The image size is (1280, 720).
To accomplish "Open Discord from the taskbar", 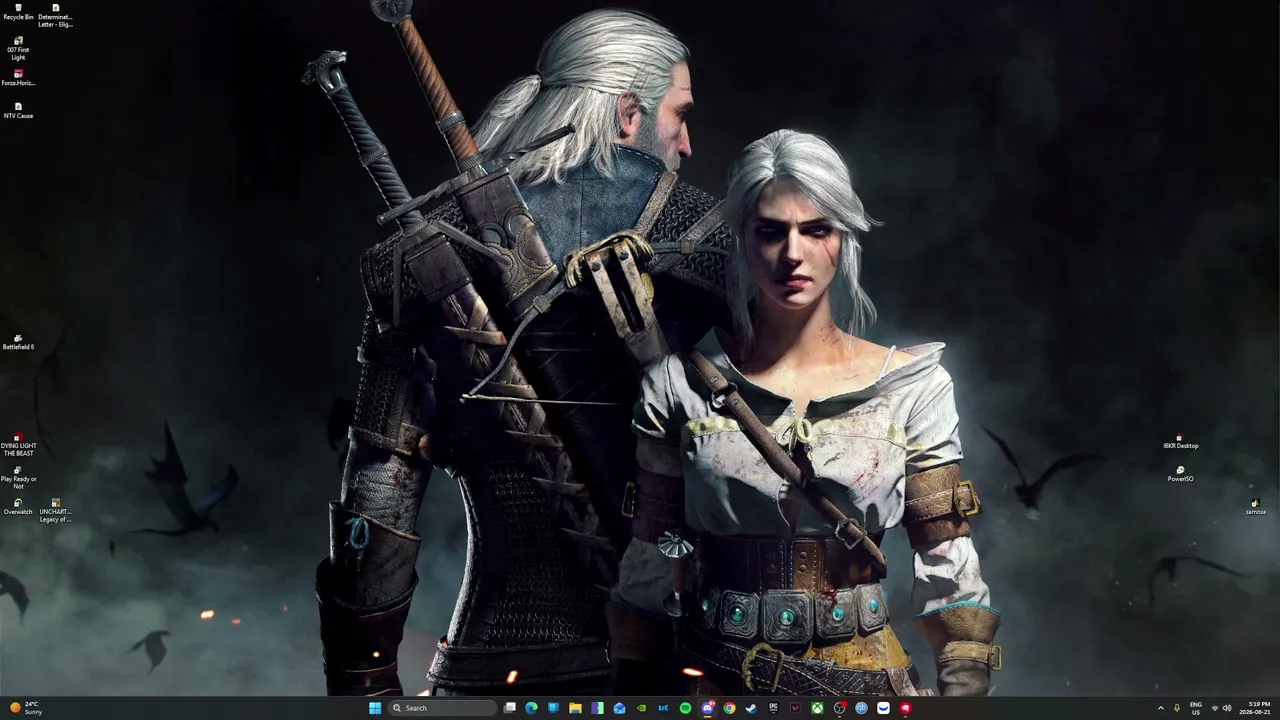I will (707, 708).
